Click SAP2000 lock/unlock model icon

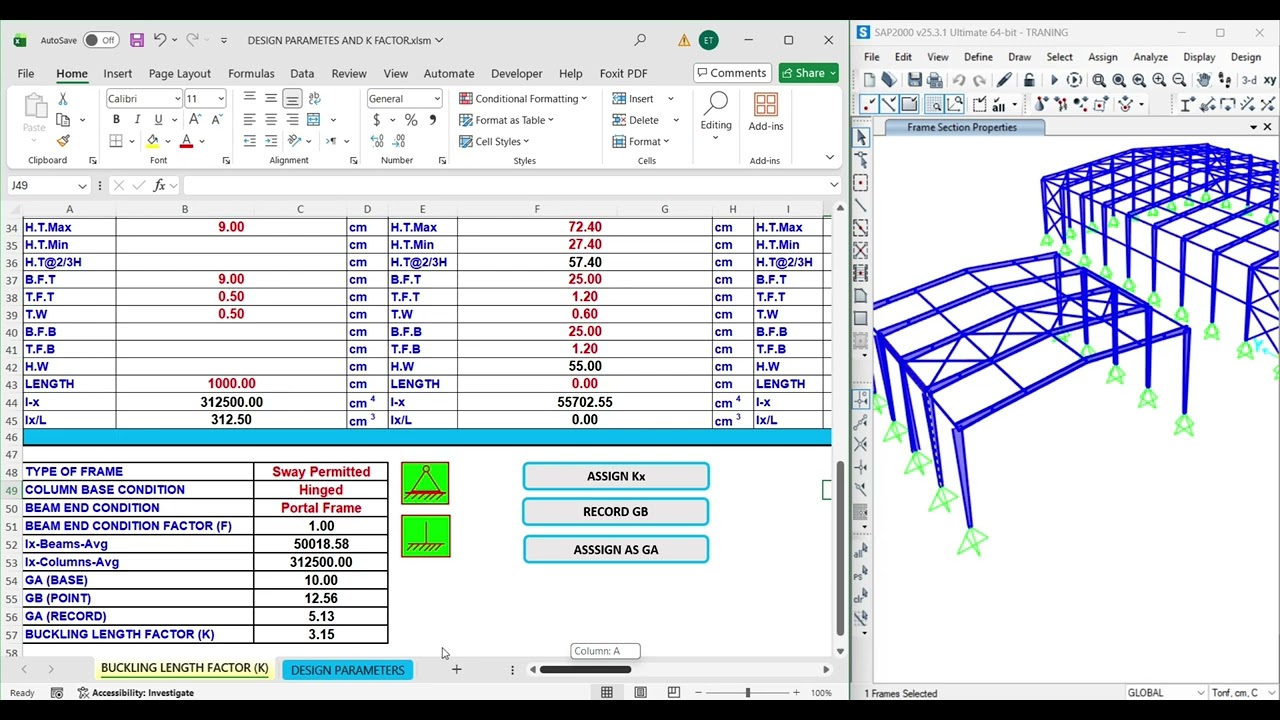click(1028, 80)
